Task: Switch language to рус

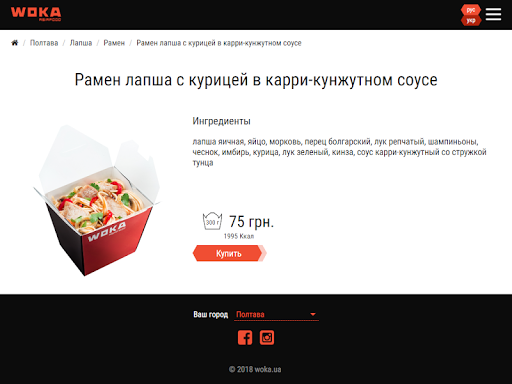Action: click(471, 10)
